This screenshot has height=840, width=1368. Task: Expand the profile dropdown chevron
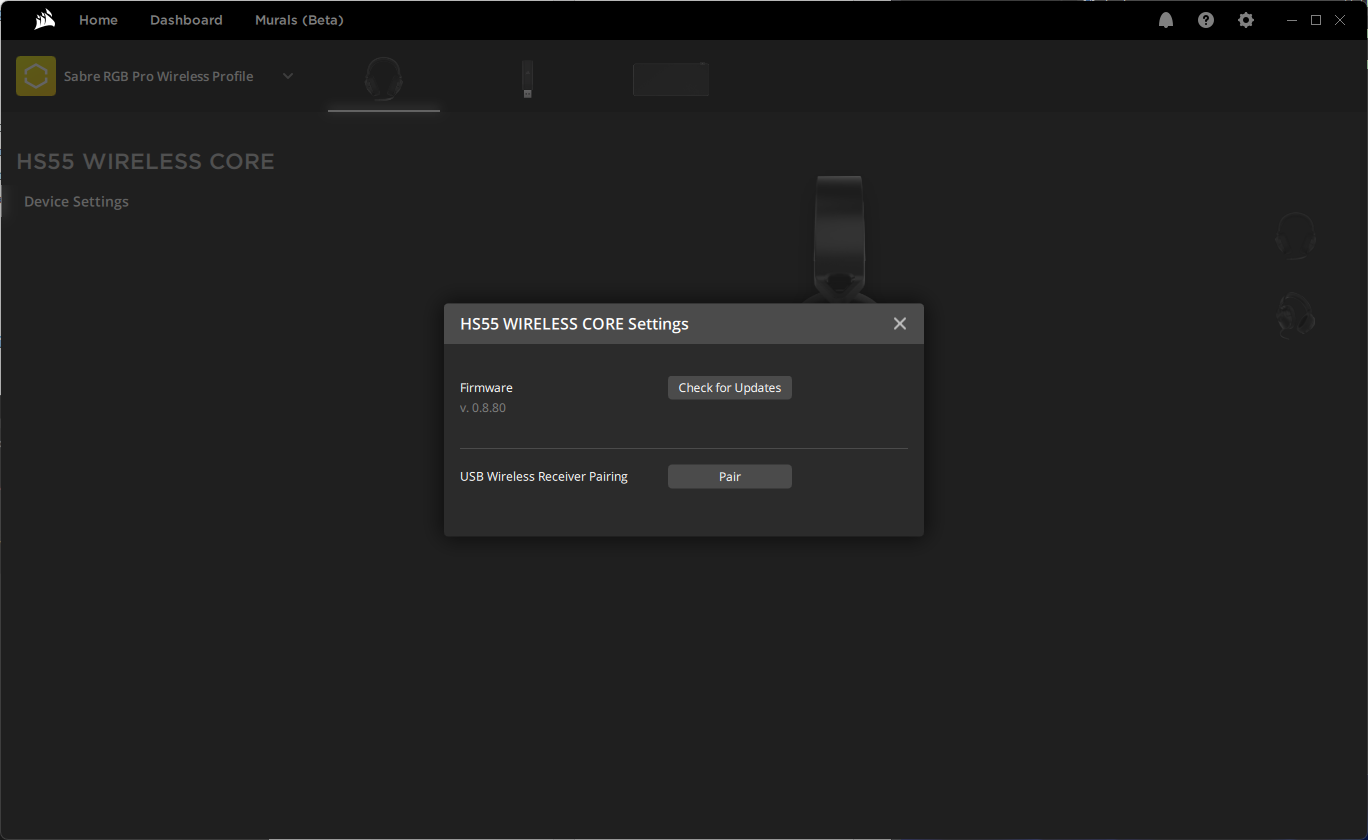(x=288, y=76)
